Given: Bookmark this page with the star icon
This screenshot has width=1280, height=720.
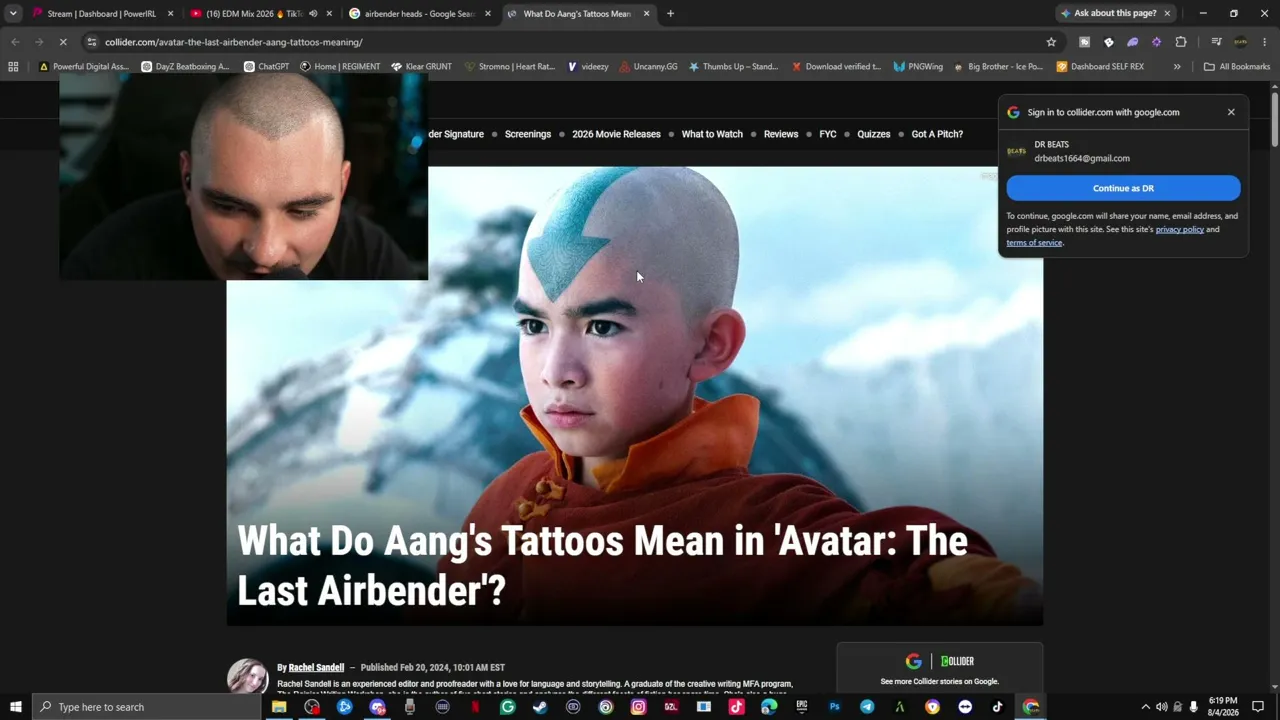Looking at the screenshot, I should [1051, 42].
